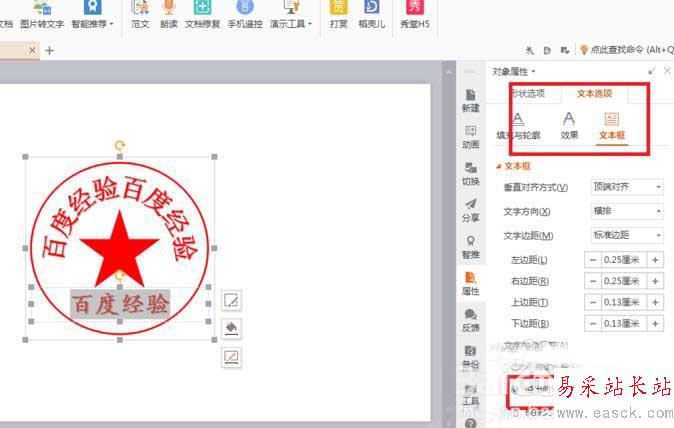Open 垂直对齐方式 dropdown showing 顶端对齐

pyautogui.click(x=627, y=187)
